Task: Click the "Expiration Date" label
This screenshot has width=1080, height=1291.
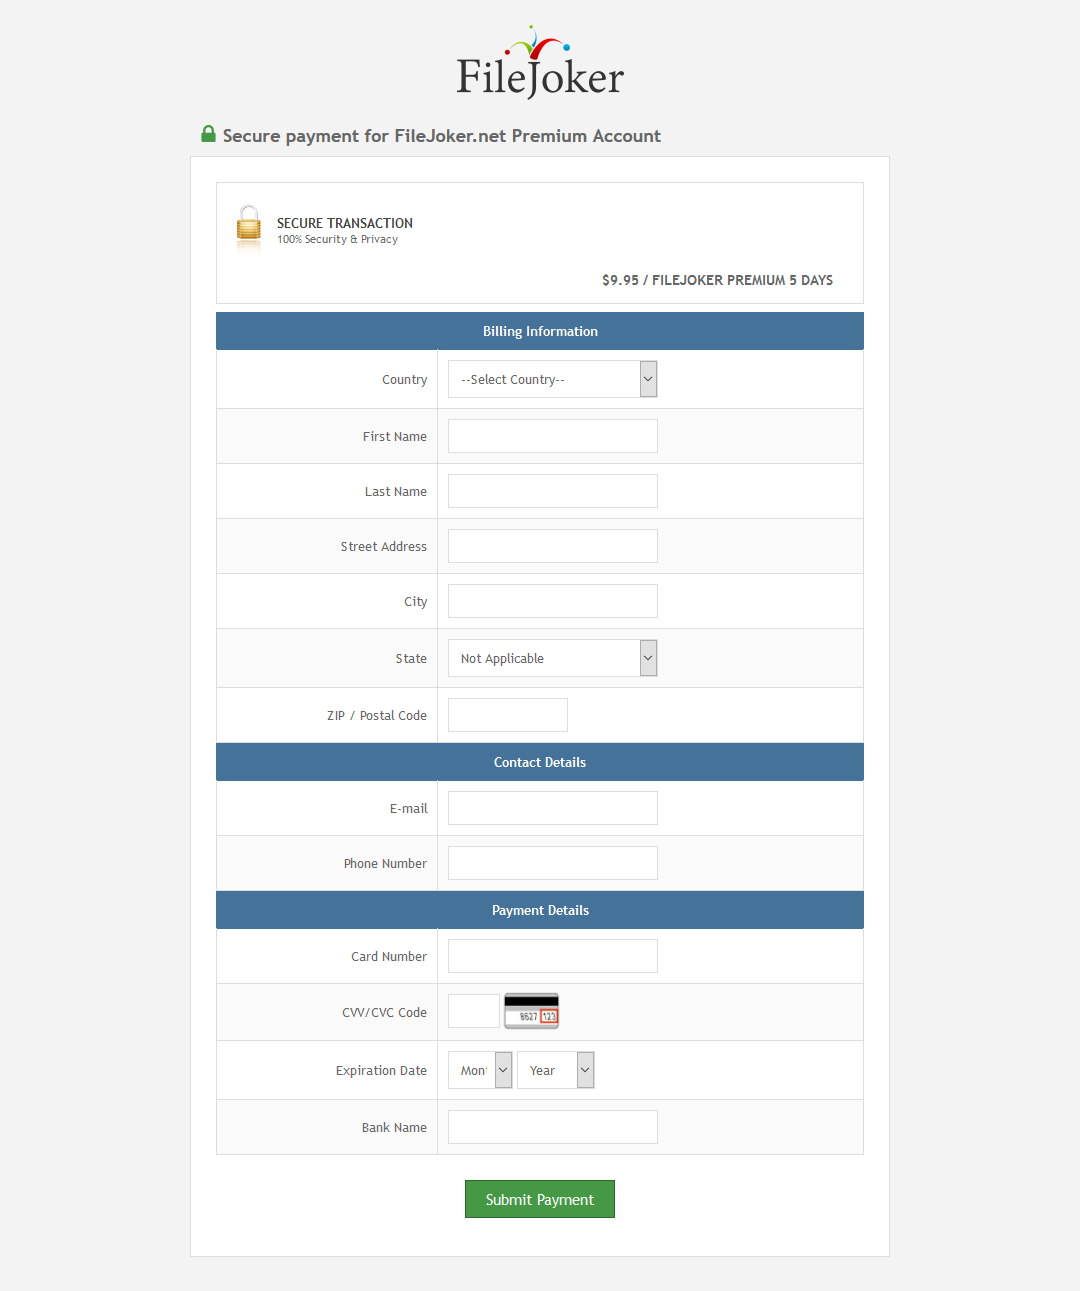Action: [x=381, y=1071]
